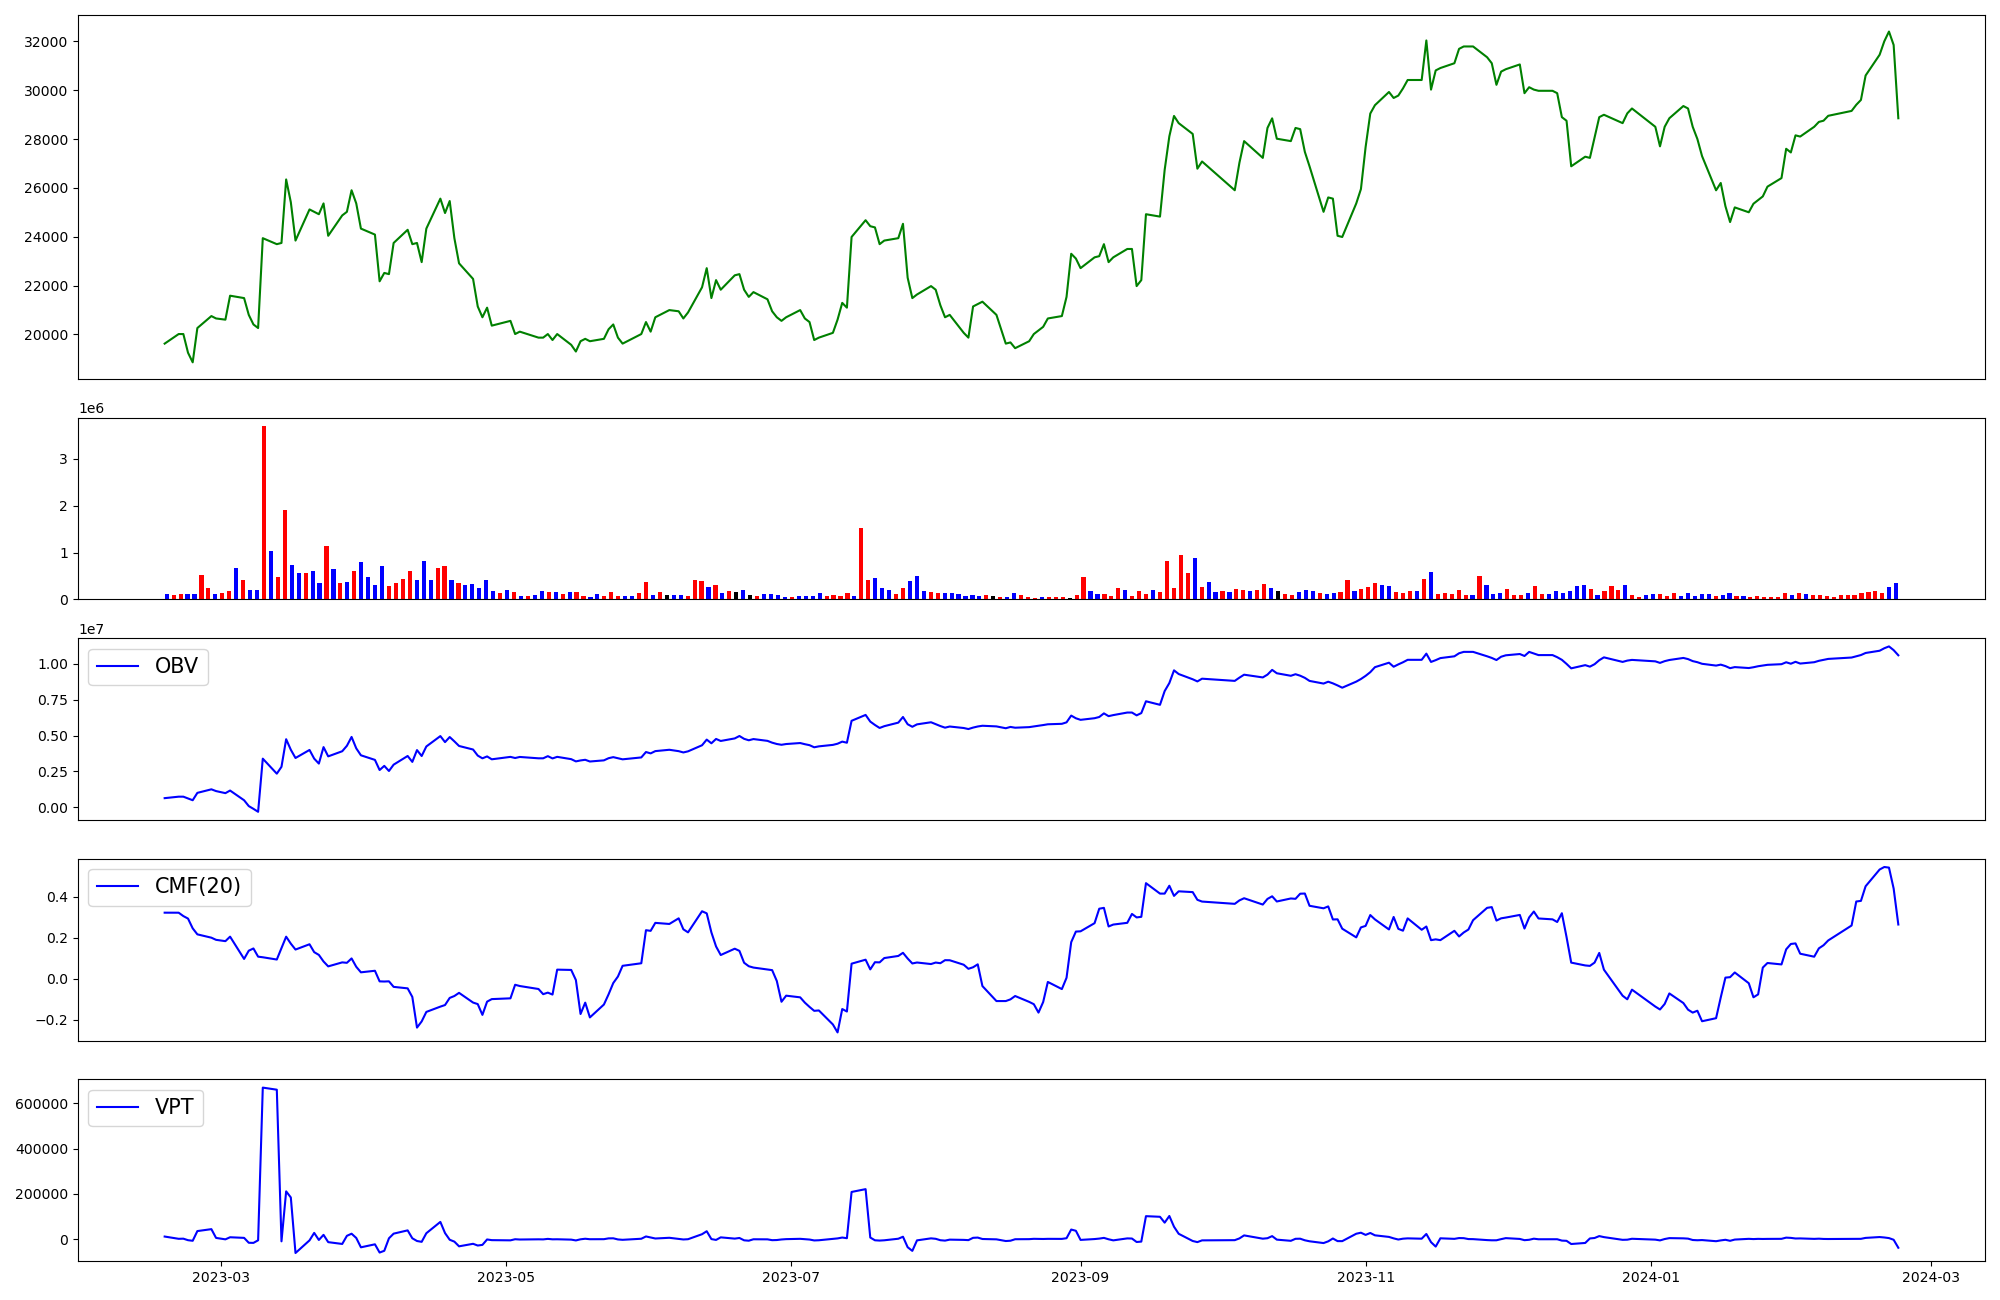Click the VPT legend box
The height and width of the screenshot is (1300, 2000).
[146, 1107]
